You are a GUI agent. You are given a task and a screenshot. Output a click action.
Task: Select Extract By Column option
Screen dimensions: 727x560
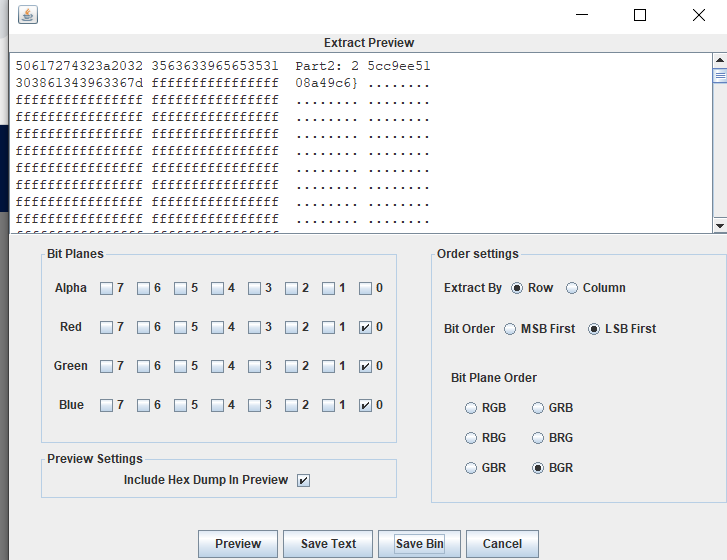click(572, 288)
